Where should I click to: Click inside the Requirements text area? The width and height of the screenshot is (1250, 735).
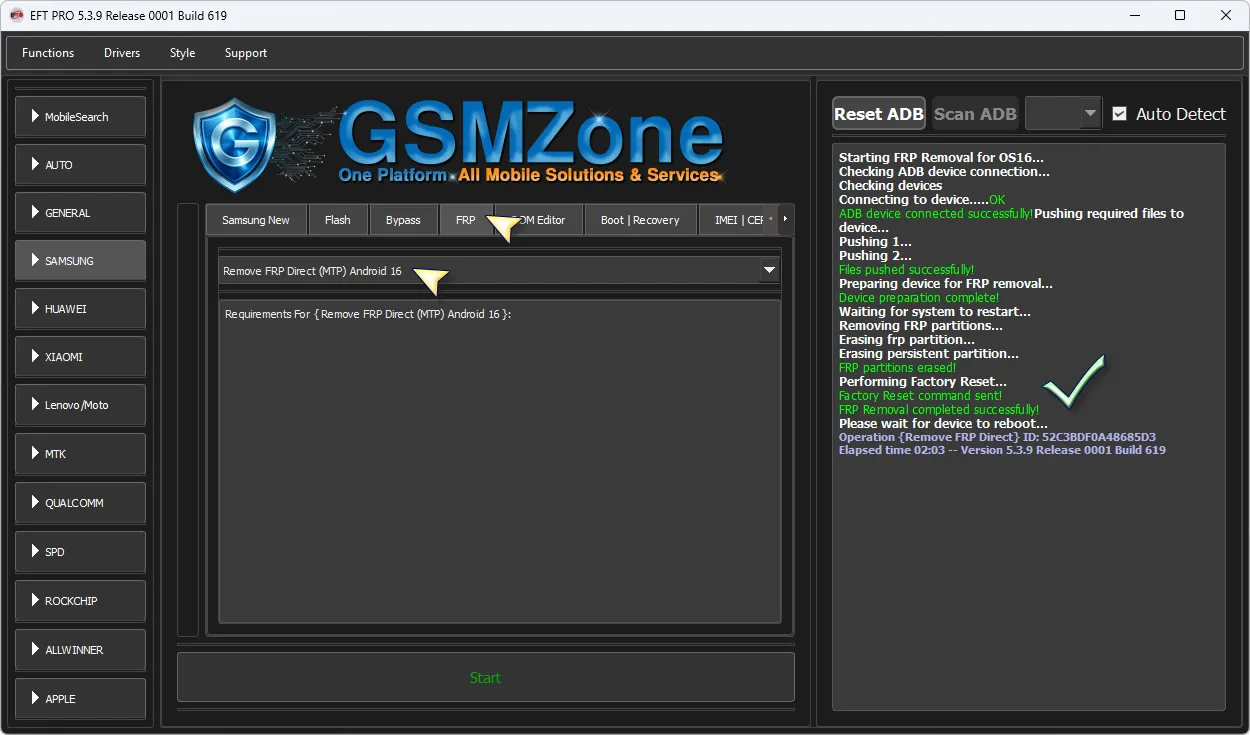click(x=499, y=460)
